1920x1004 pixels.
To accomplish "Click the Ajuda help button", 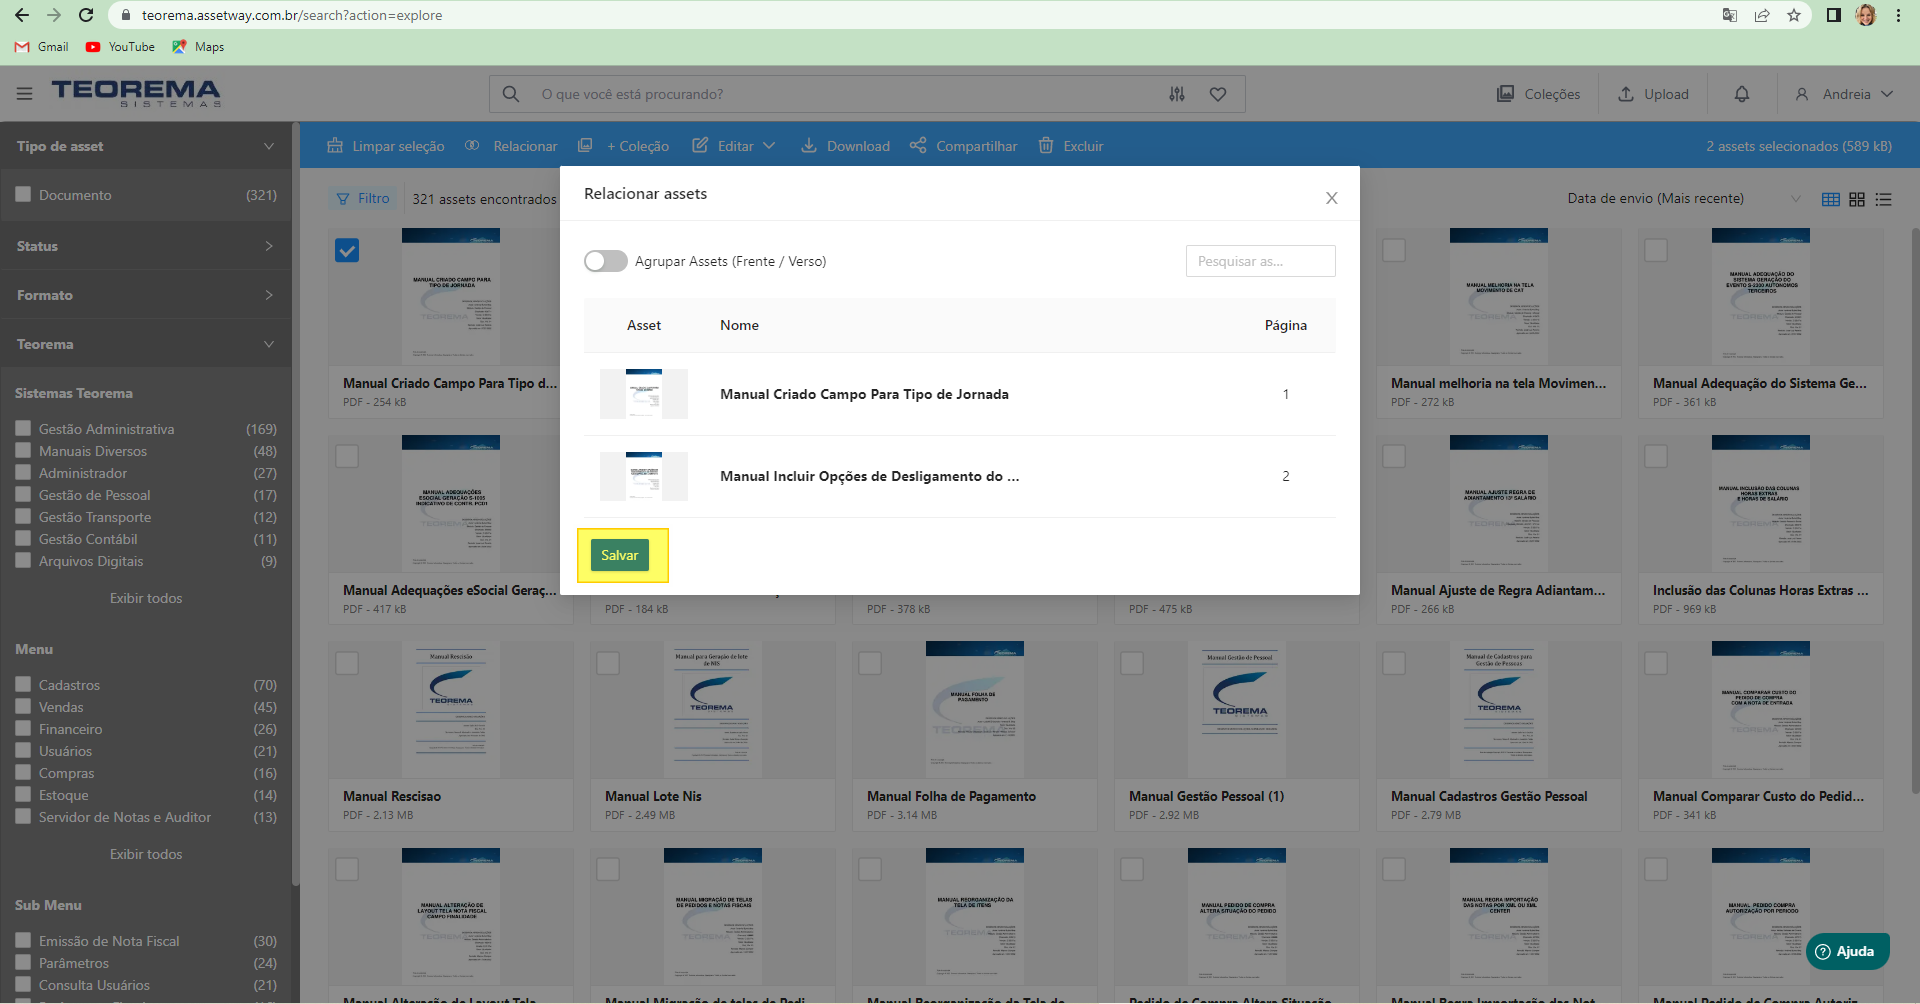I will (1848, 951).
